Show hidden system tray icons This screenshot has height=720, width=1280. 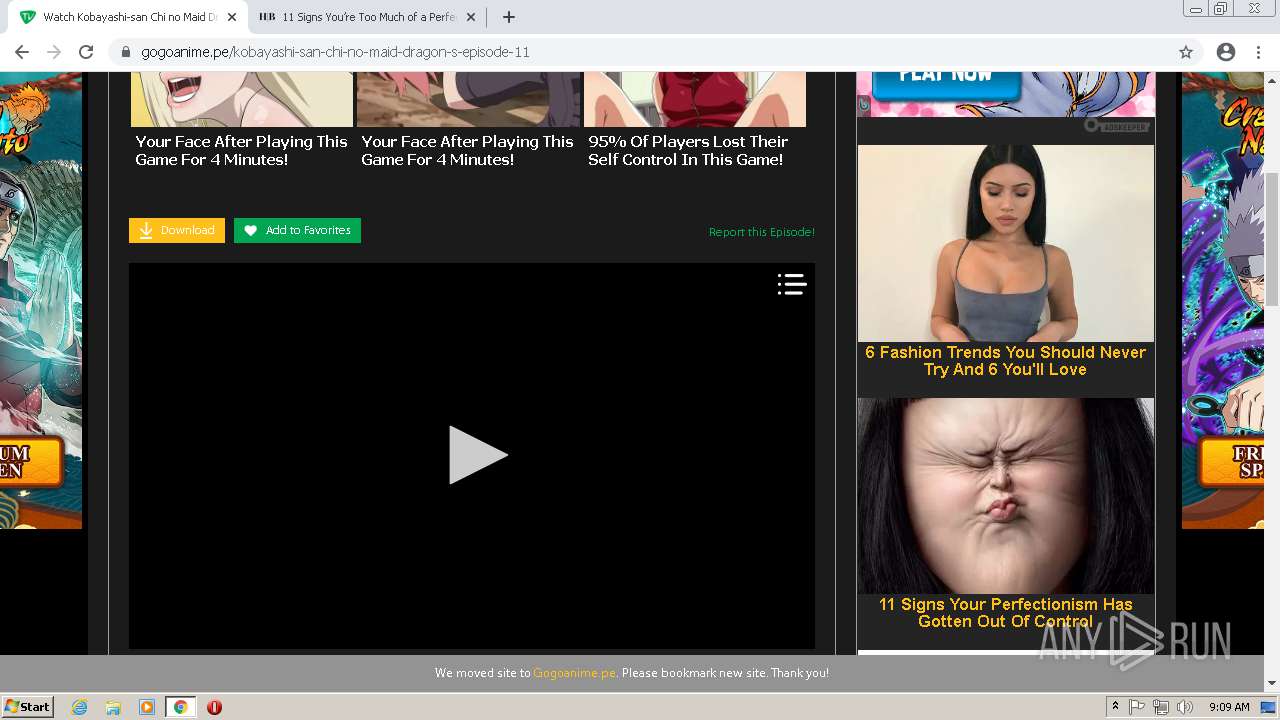pos(1115,707)
